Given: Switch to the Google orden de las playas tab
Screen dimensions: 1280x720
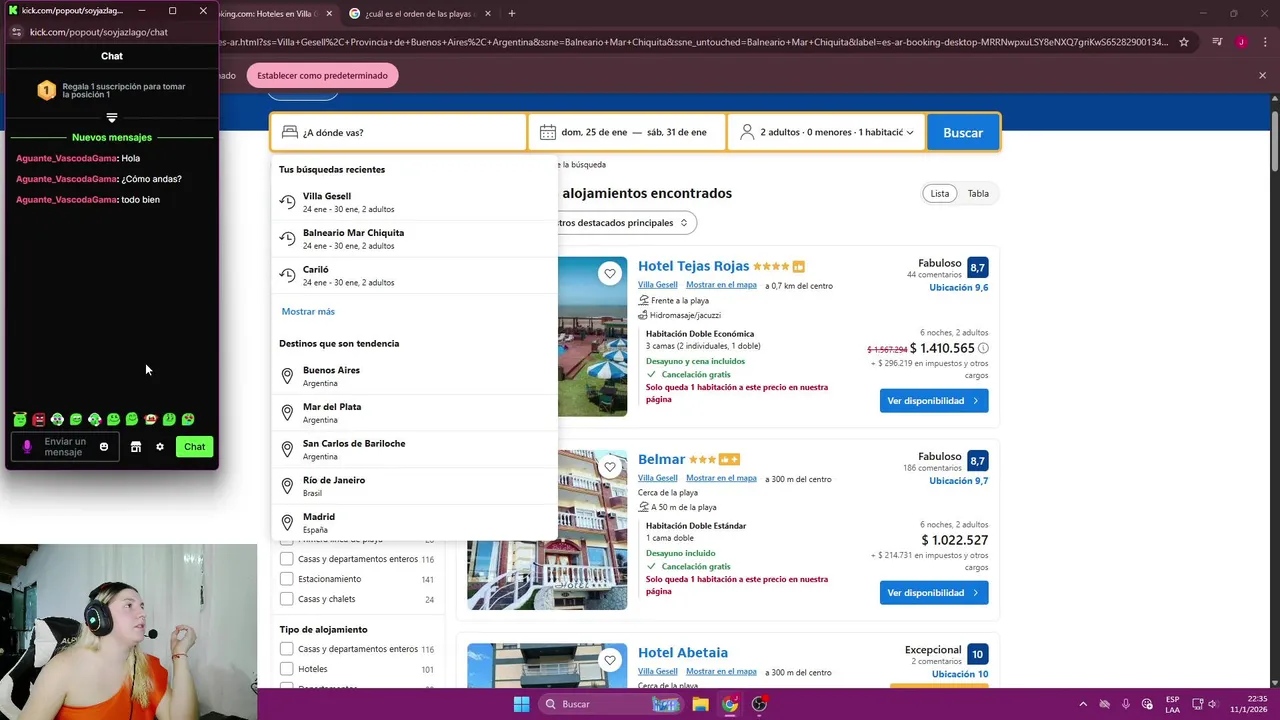Looking at the screenshot, I should 418,13.
